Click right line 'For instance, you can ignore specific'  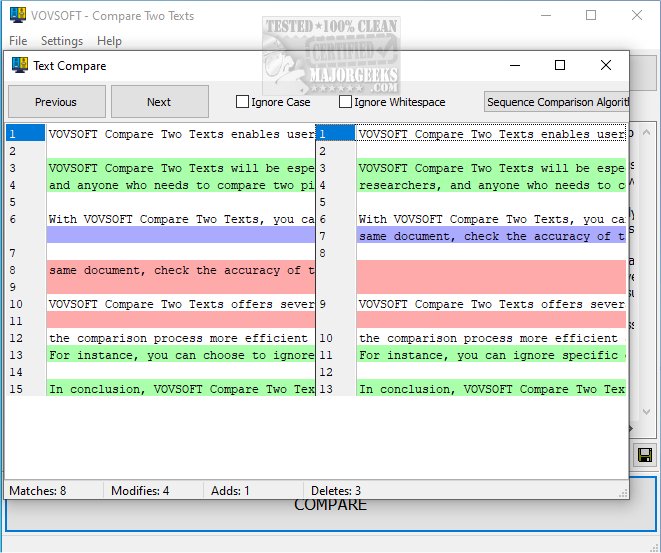point(491,355)
